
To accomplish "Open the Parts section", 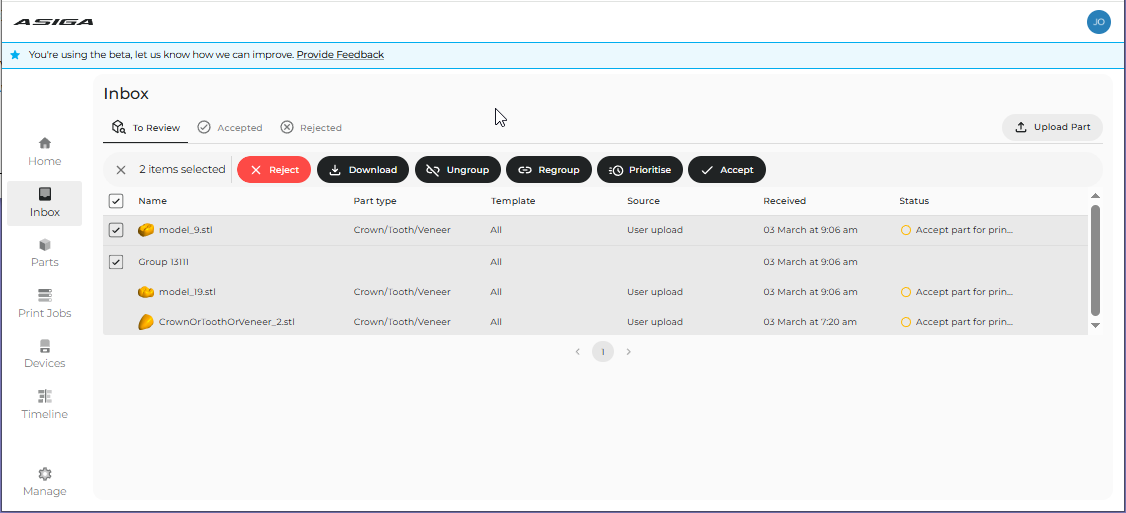I will 45,253.
